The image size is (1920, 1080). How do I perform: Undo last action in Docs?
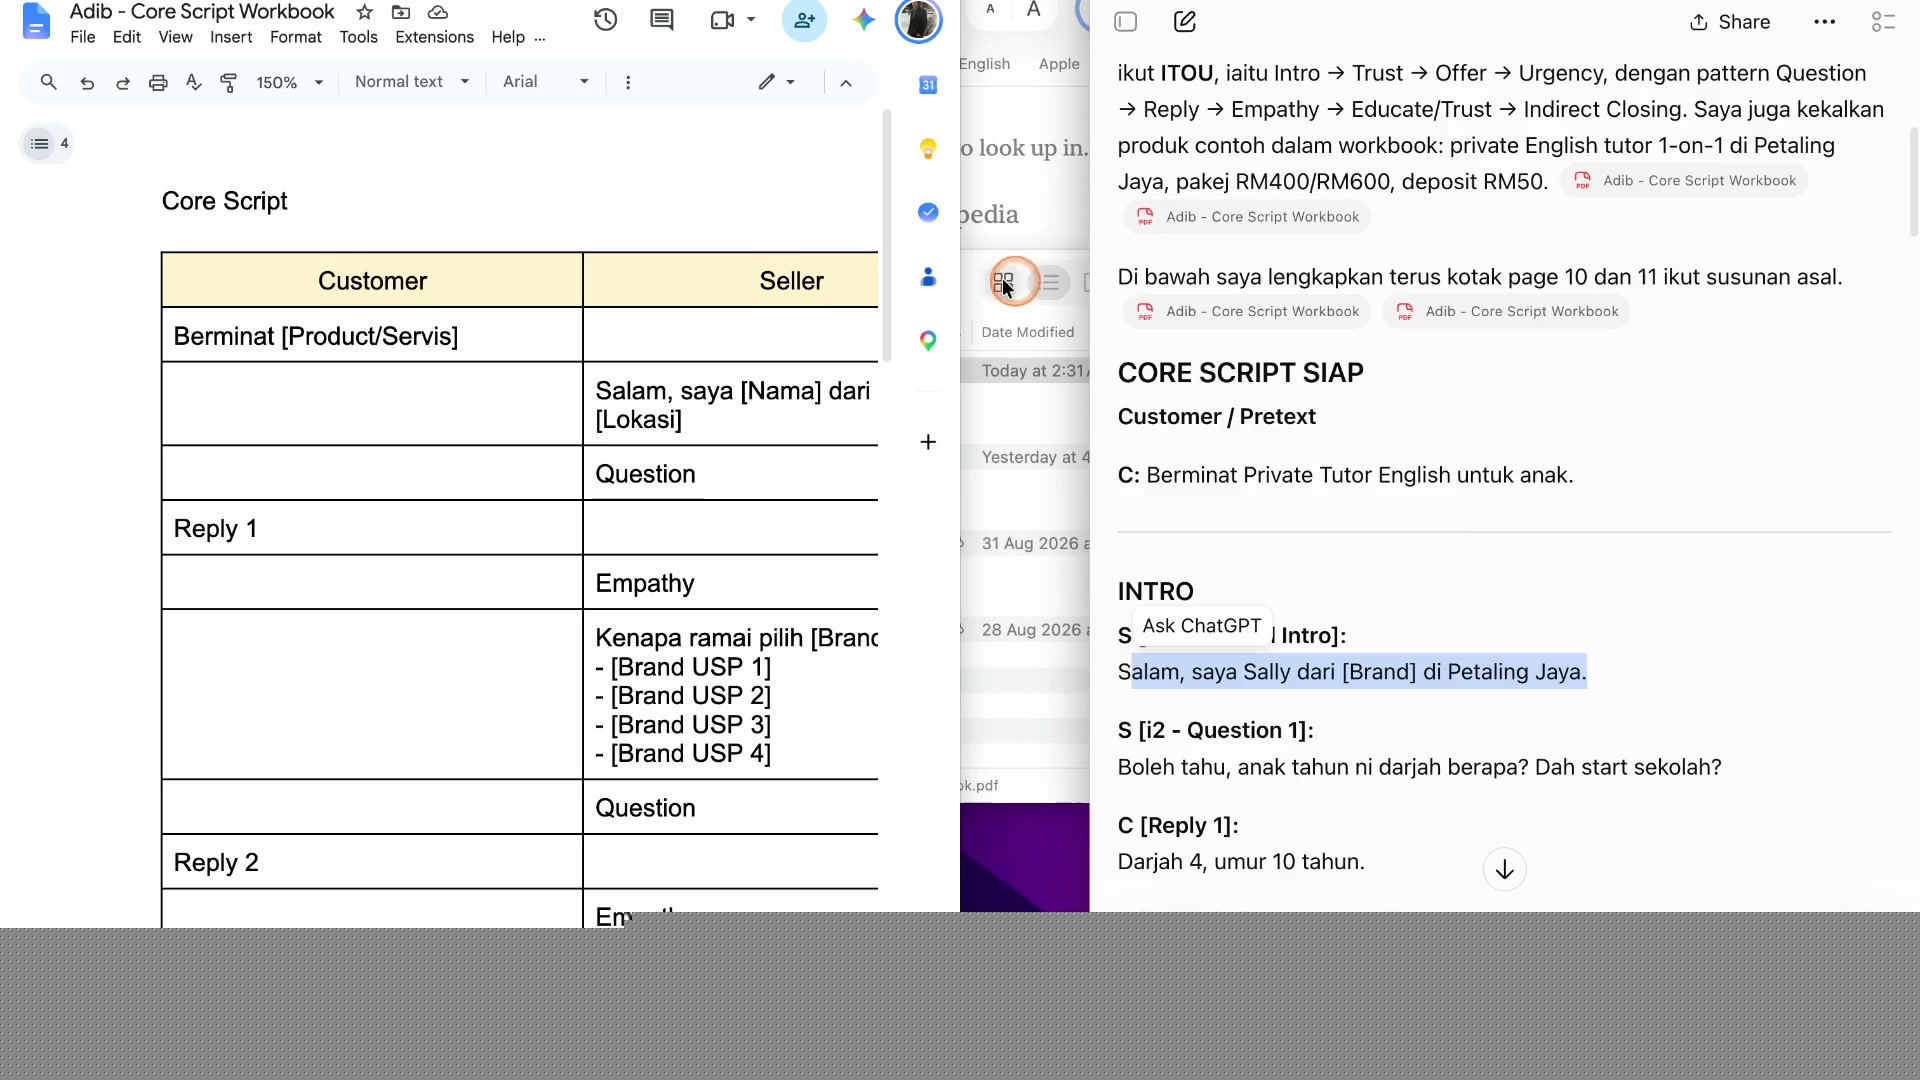tap(87, 82)
